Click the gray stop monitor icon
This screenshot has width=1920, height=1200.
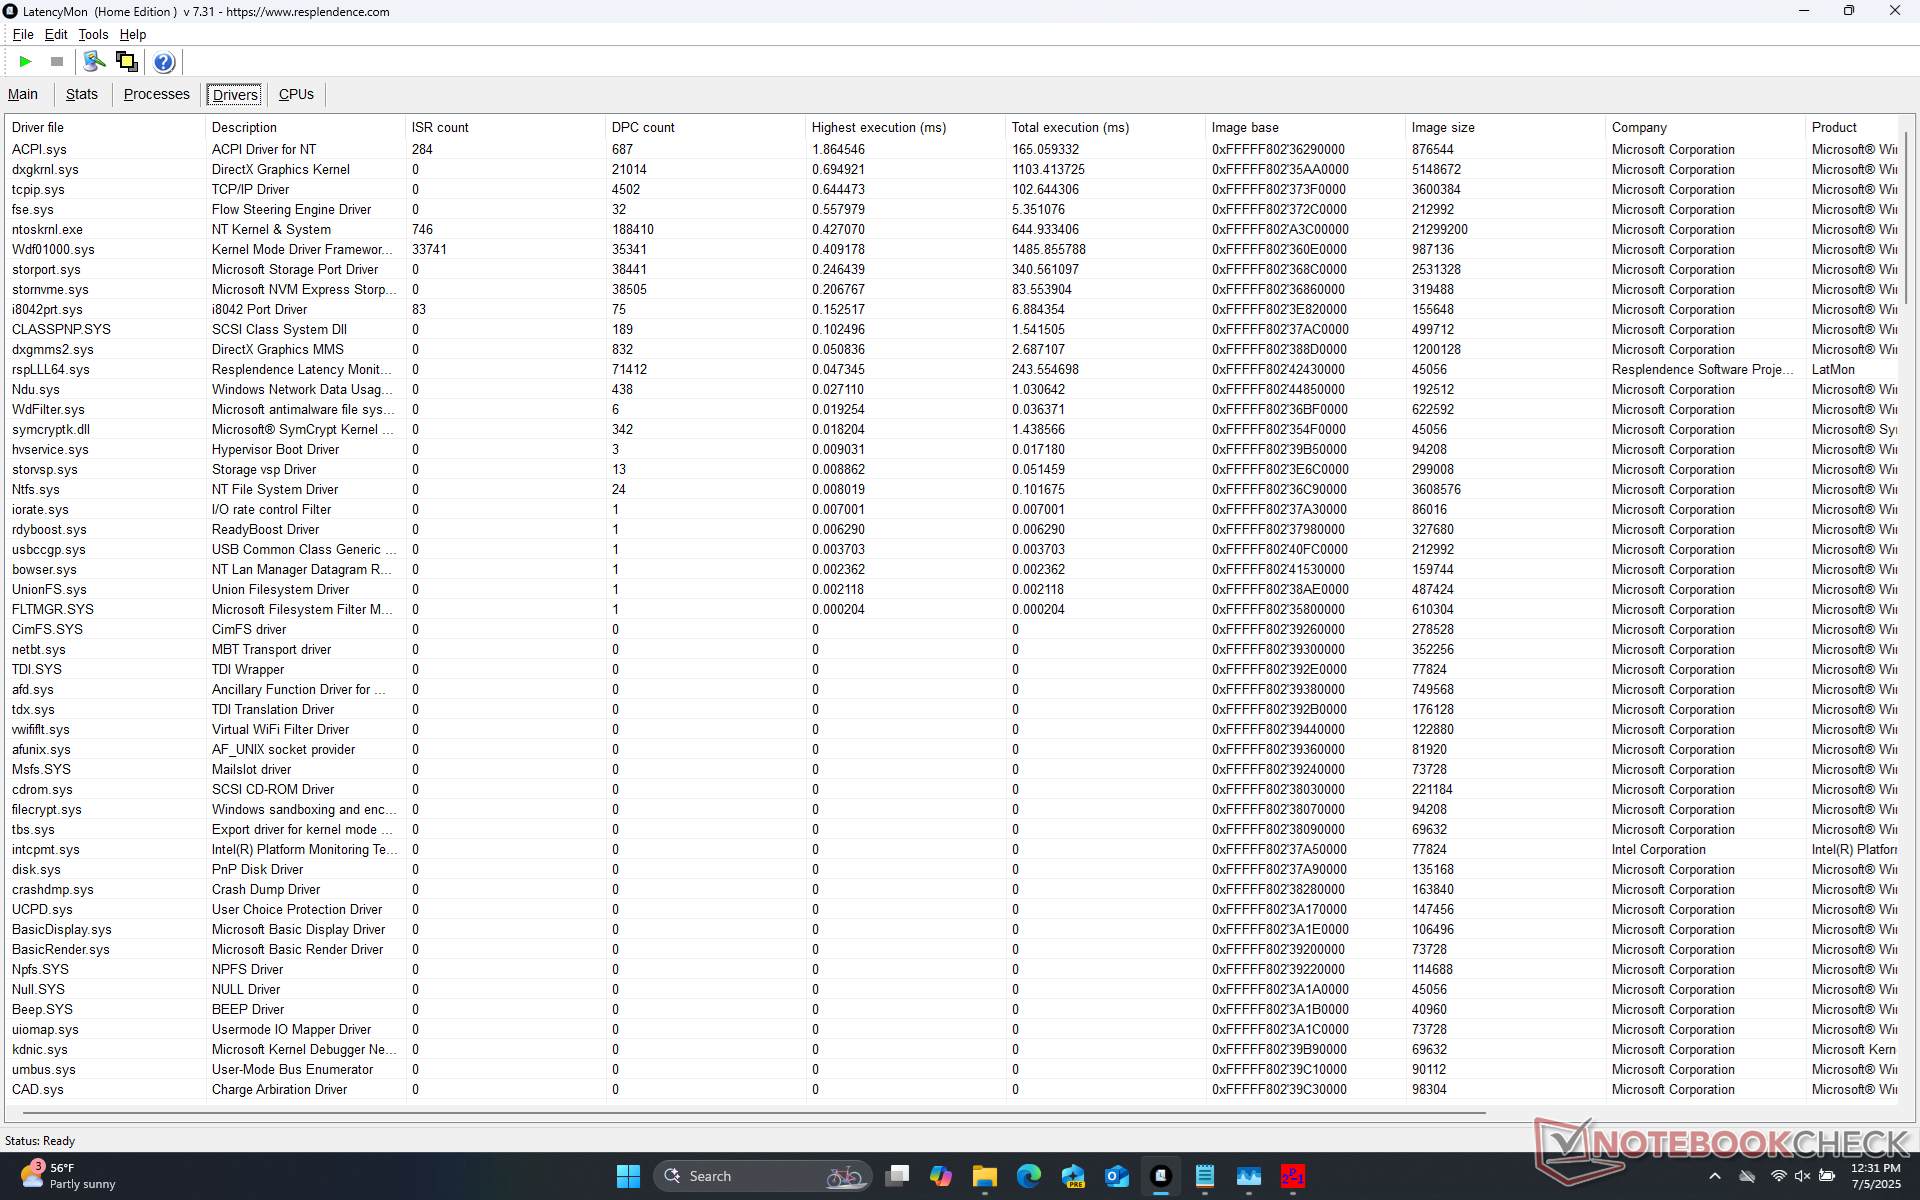[x=57, y=62]
